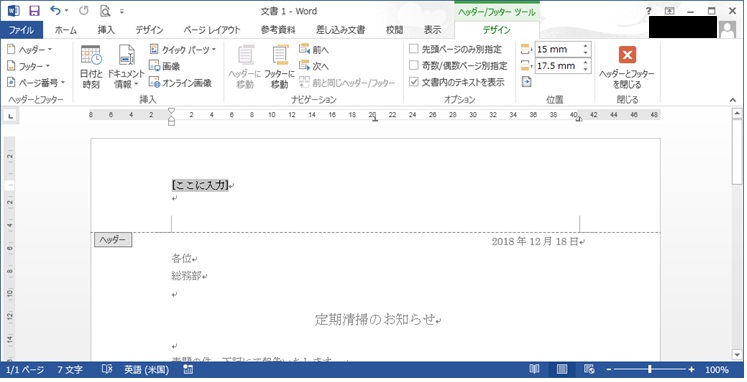Click the tab selector at ruler corner

tap(10, 115)
